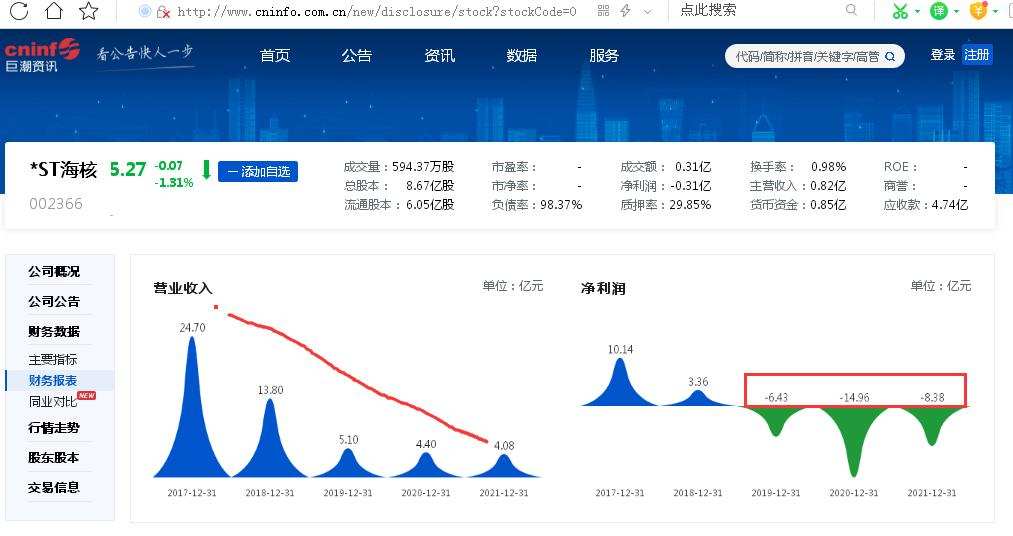Open the scissors screenshot tool
This screenshot has width=1013, height=536.
pos(900,11)
